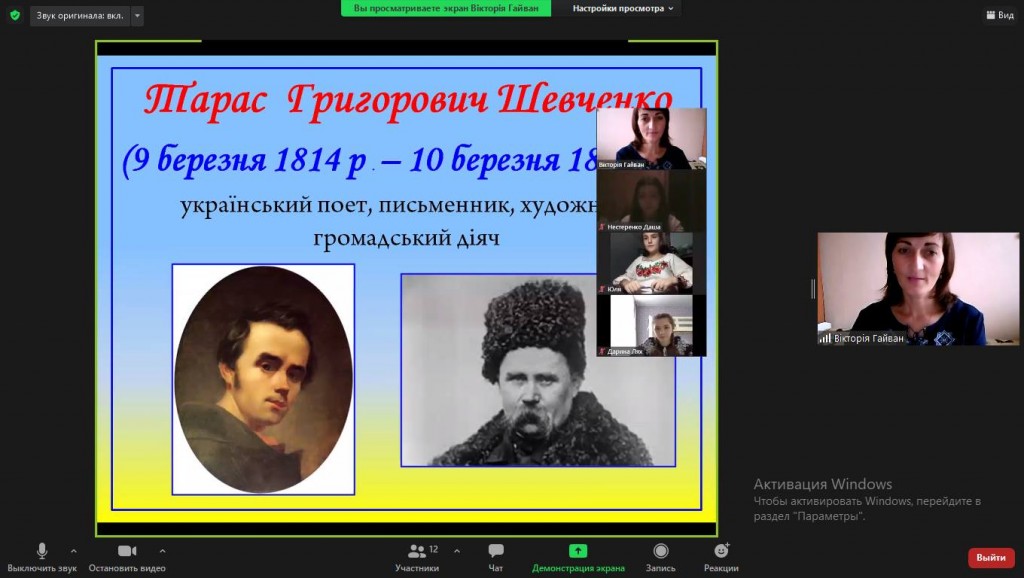Expand the arrow beside Participants

click(x=457, y=550)
